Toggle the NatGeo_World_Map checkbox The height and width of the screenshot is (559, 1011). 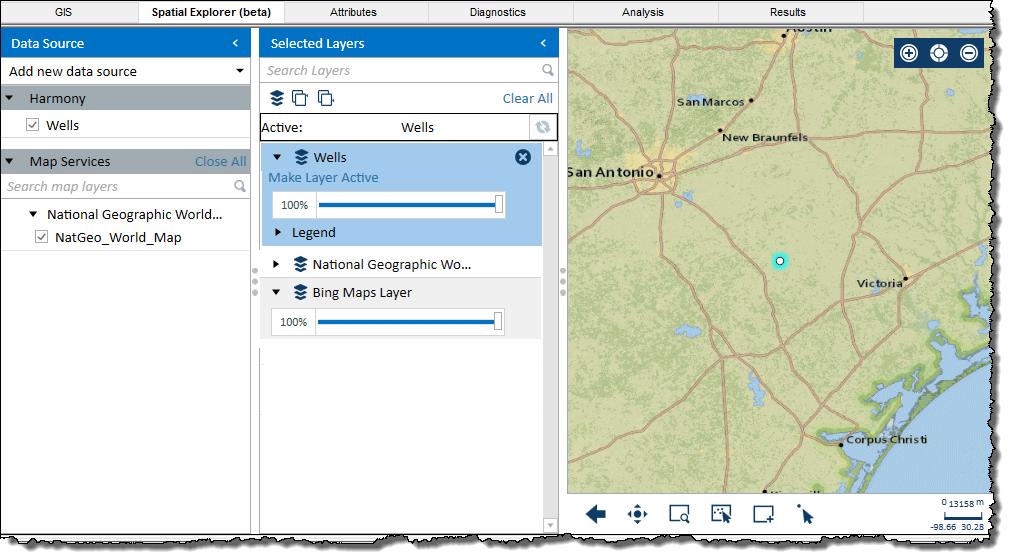[41, 238]
